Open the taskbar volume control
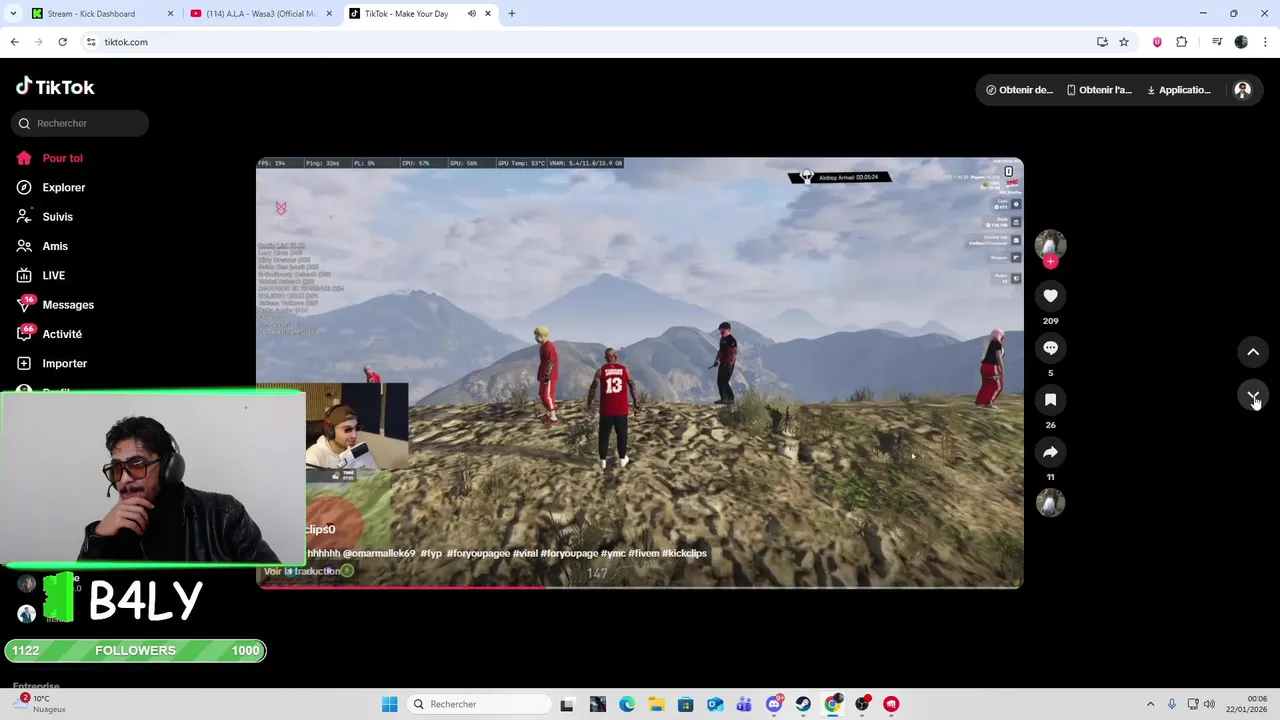Image resolution: width=1280 pixels, height=720 pixels. tap(1208, 704)
